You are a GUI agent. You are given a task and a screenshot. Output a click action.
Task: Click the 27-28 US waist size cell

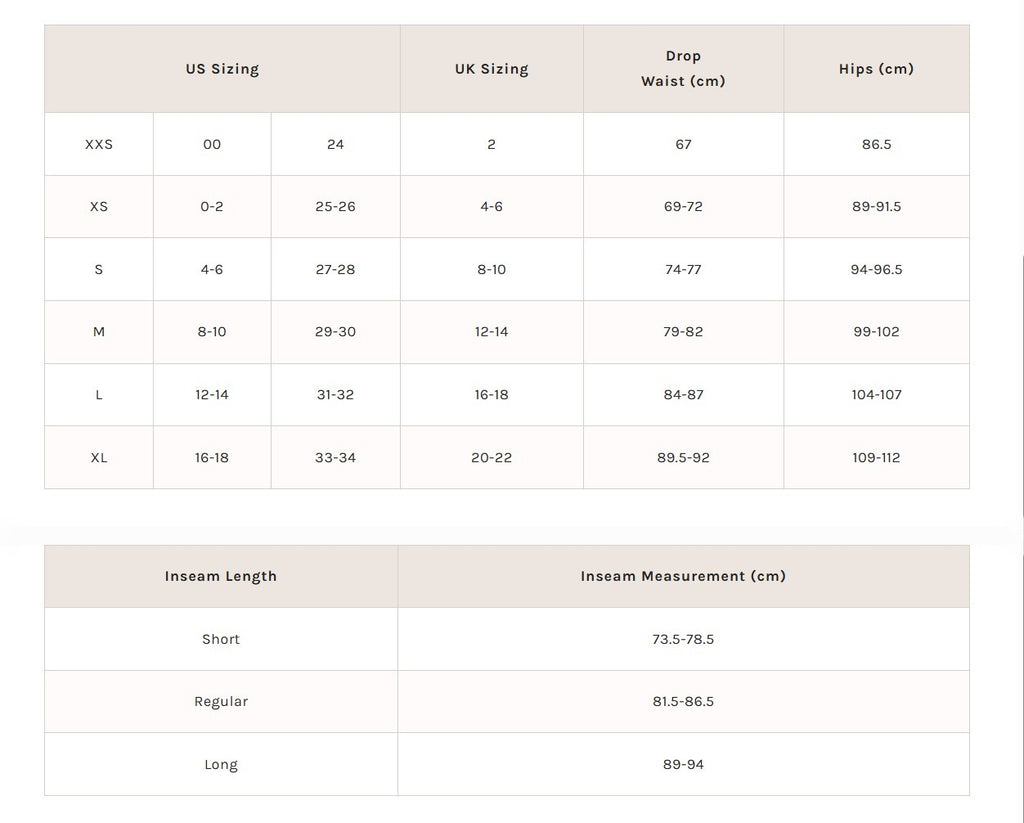pos(335,270)
